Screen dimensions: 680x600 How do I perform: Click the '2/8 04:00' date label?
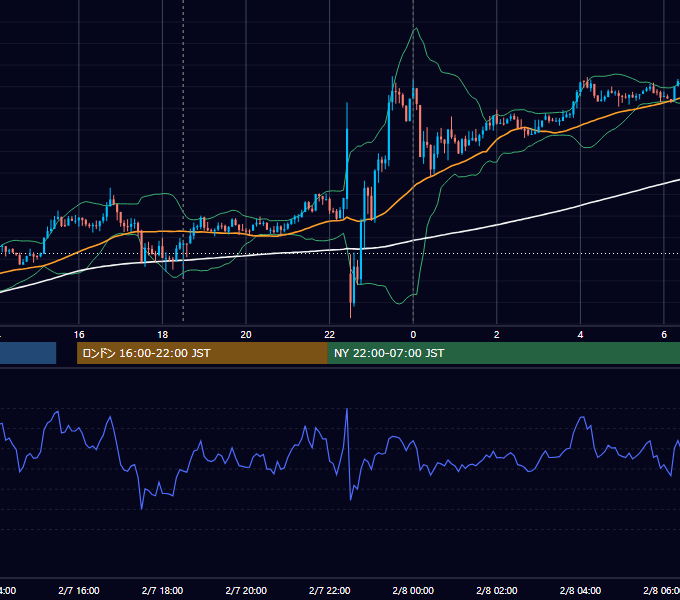tap(580, 590)
